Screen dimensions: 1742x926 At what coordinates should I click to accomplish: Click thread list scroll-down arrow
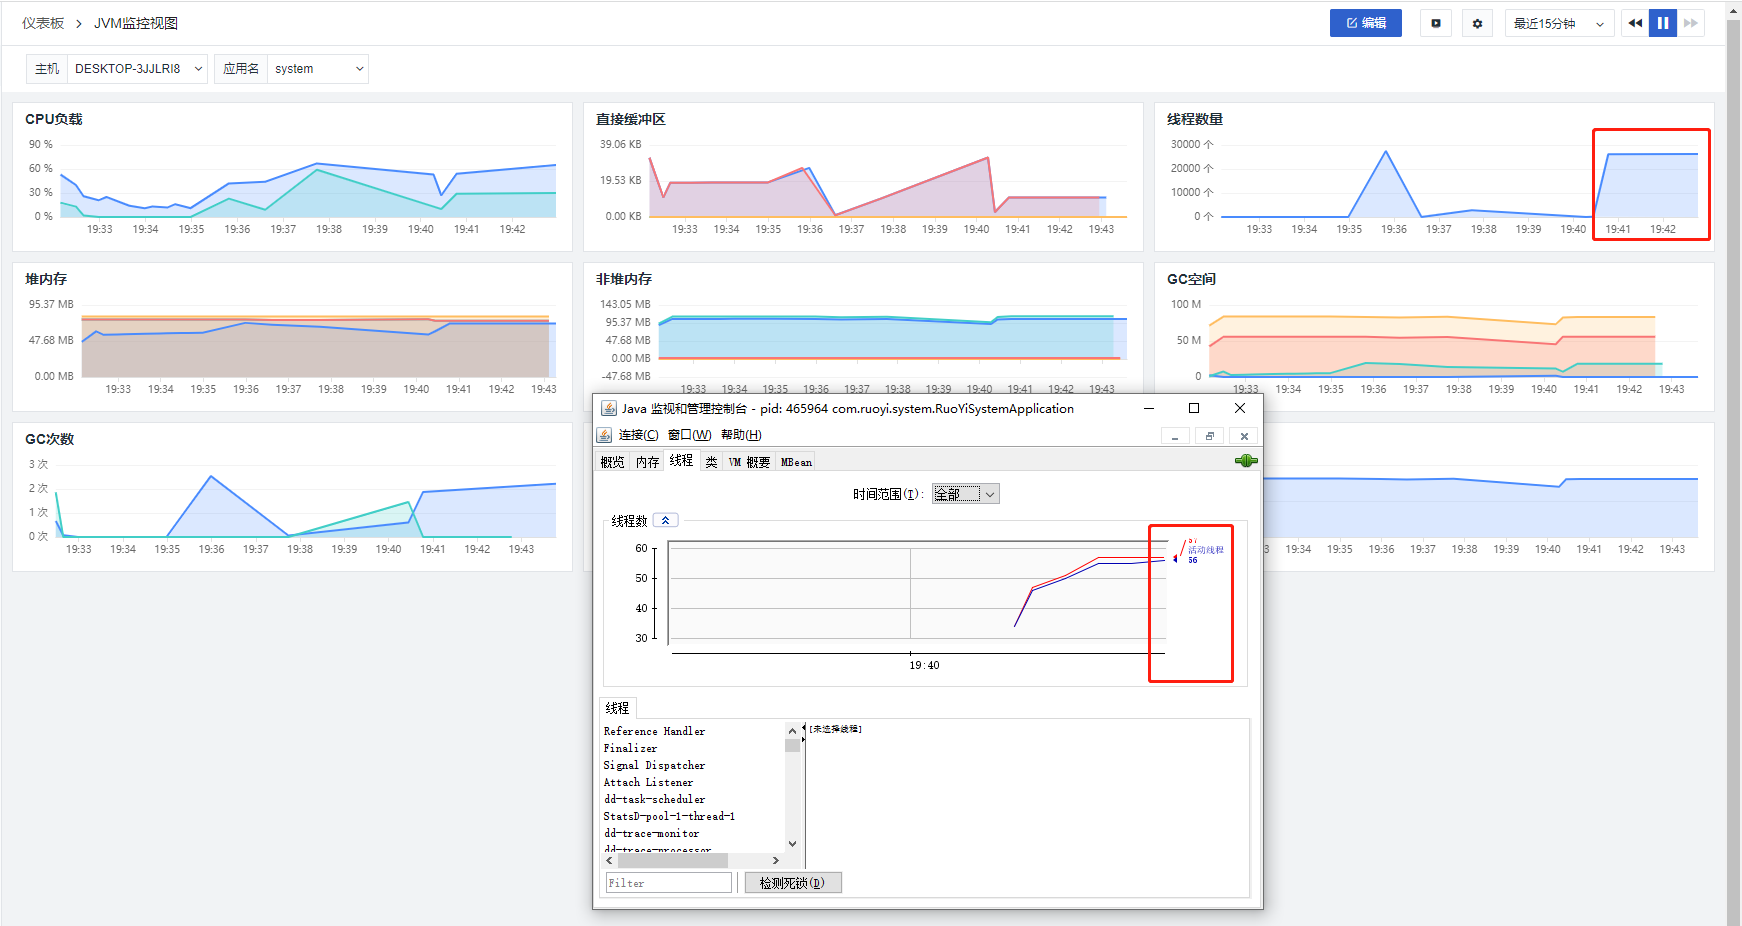point(793,844)
